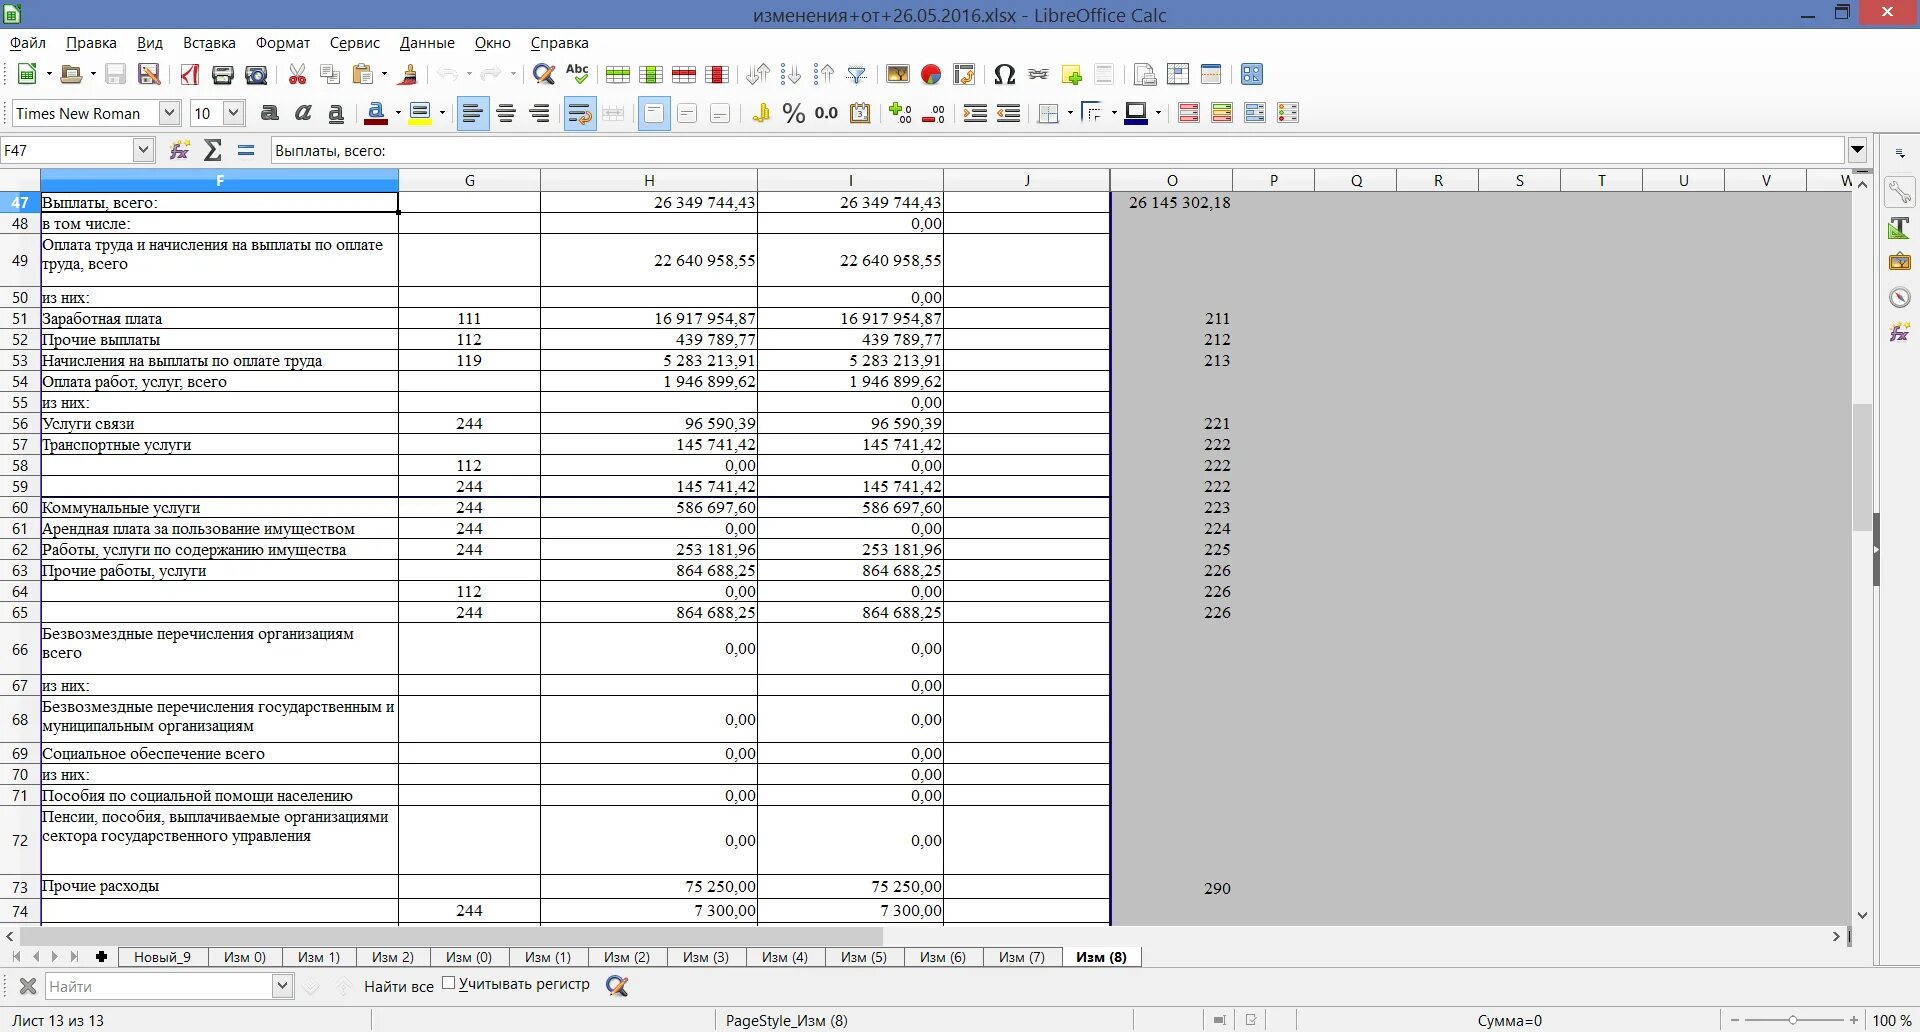Open Times New Roman font name dropdown

[x=169, y=113]
